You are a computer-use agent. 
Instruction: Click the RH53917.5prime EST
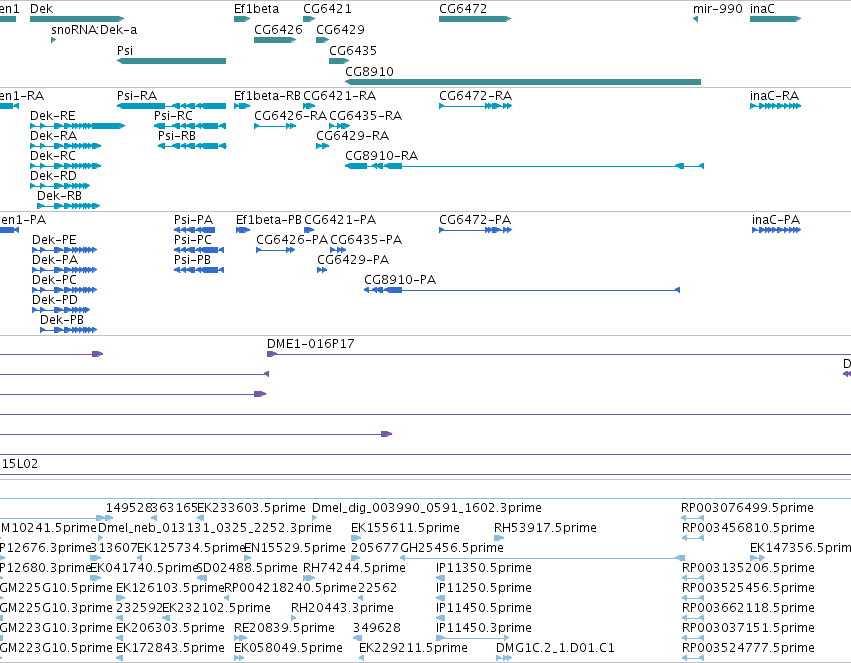(x=499, y=538)
